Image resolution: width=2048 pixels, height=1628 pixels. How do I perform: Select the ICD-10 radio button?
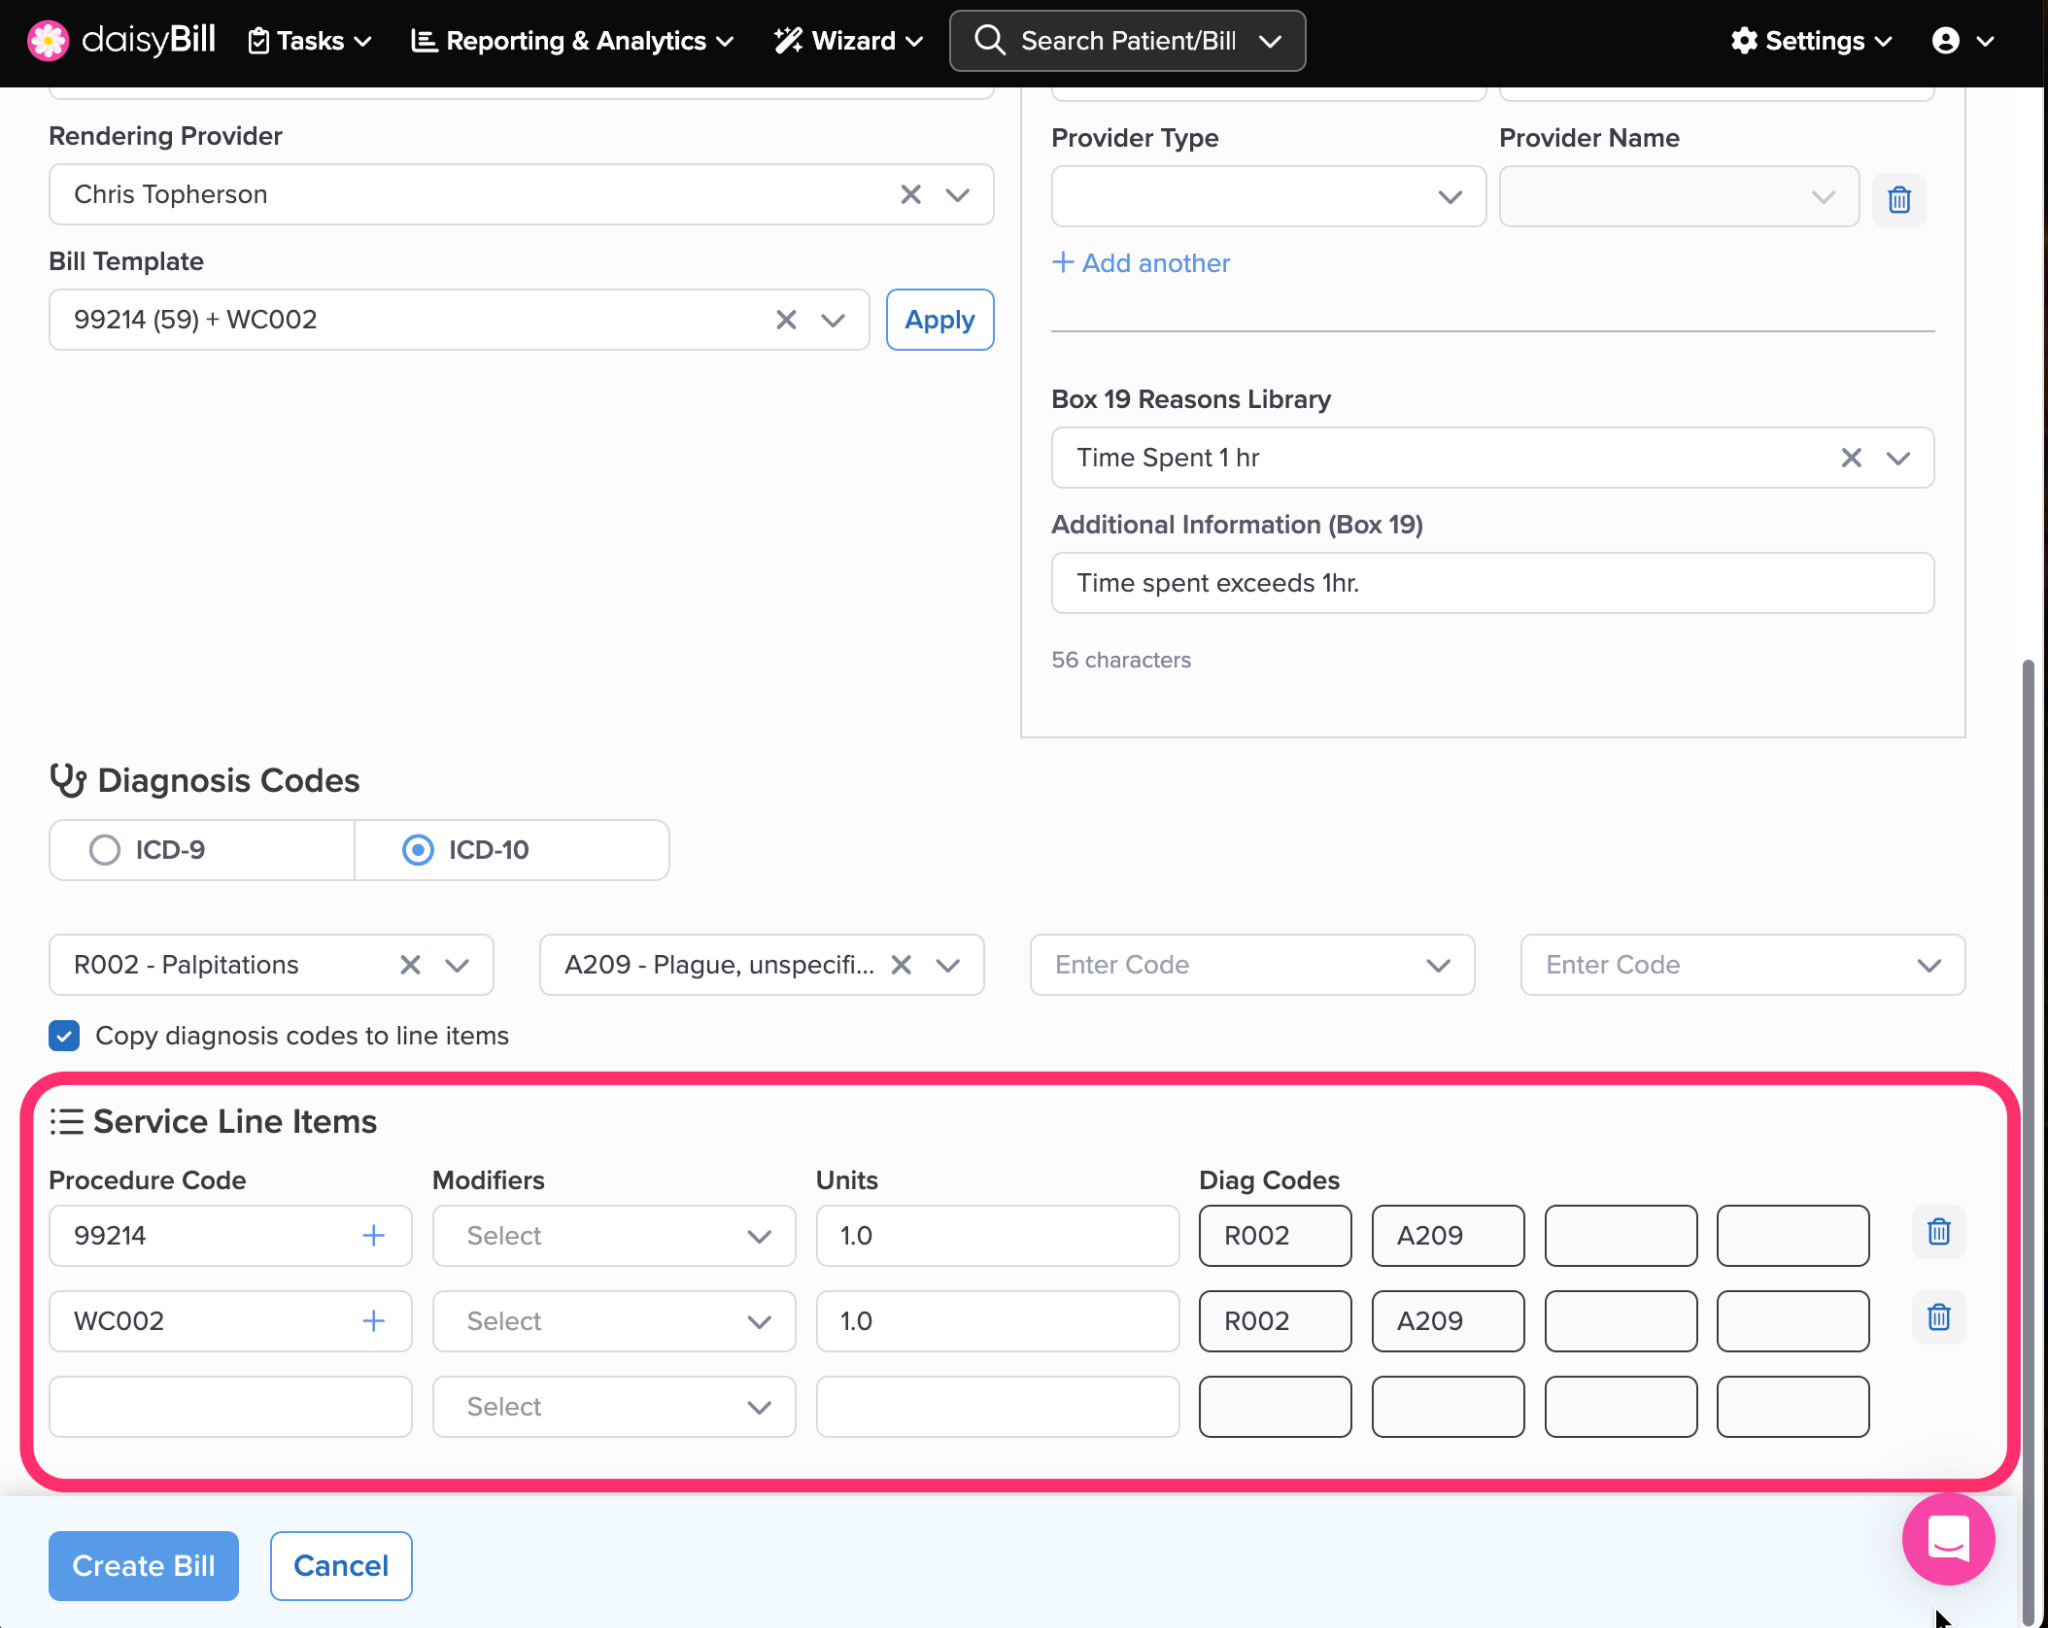pos(418,850)
